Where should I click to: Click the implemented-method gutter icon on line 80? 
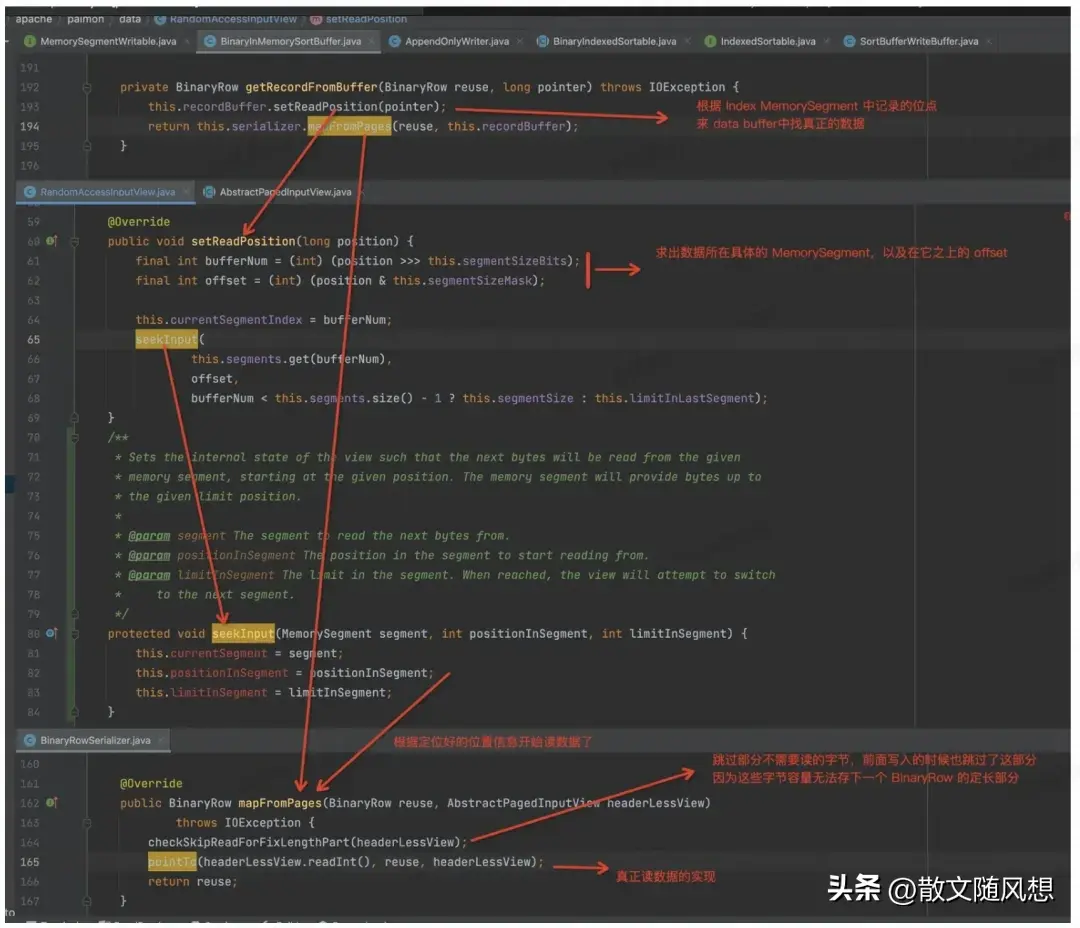click(51, 634)
